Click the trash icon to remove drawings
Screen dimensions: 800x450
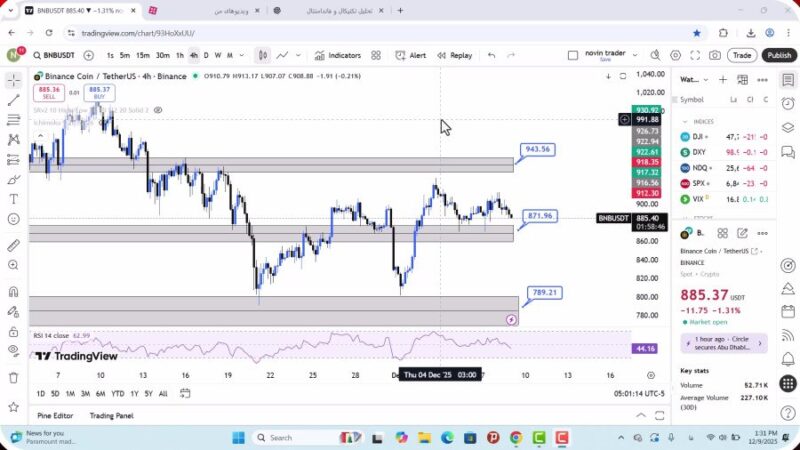(14, 377)
